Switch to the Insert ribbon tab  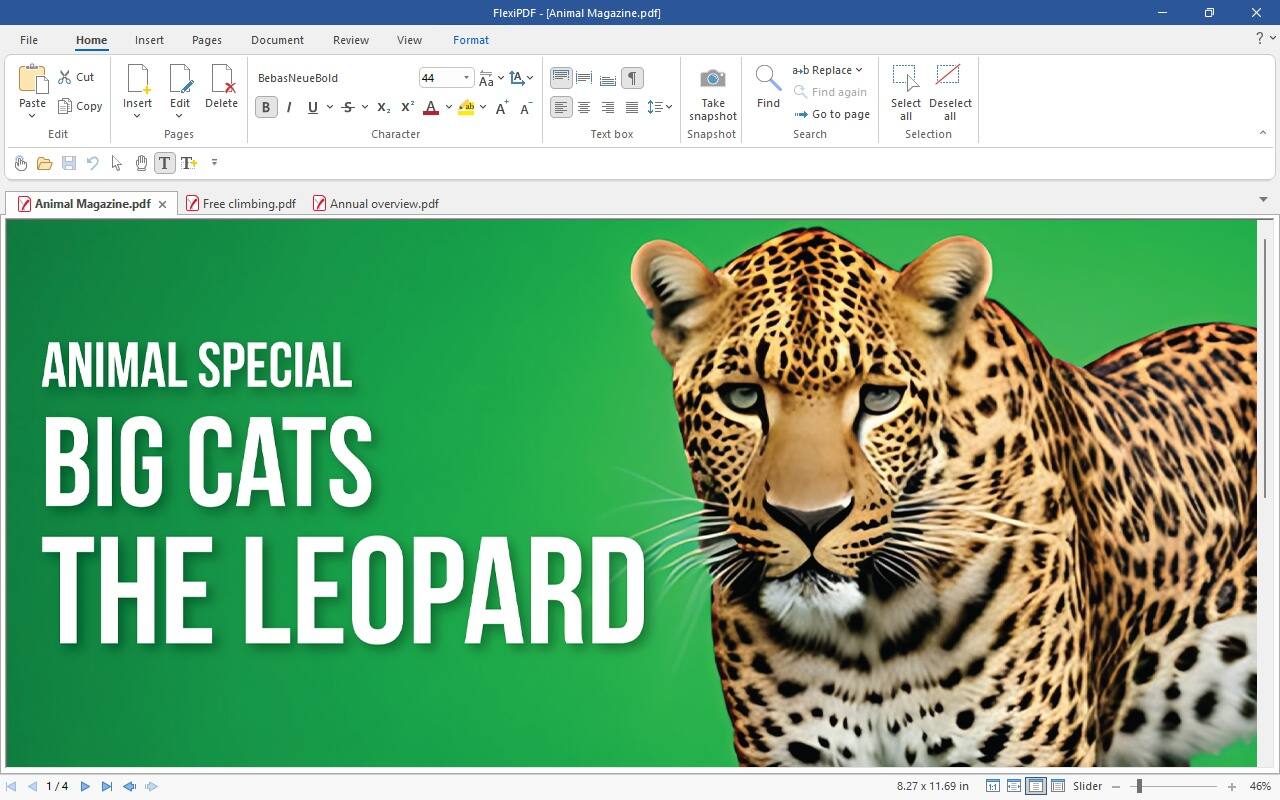click(149, 40)
